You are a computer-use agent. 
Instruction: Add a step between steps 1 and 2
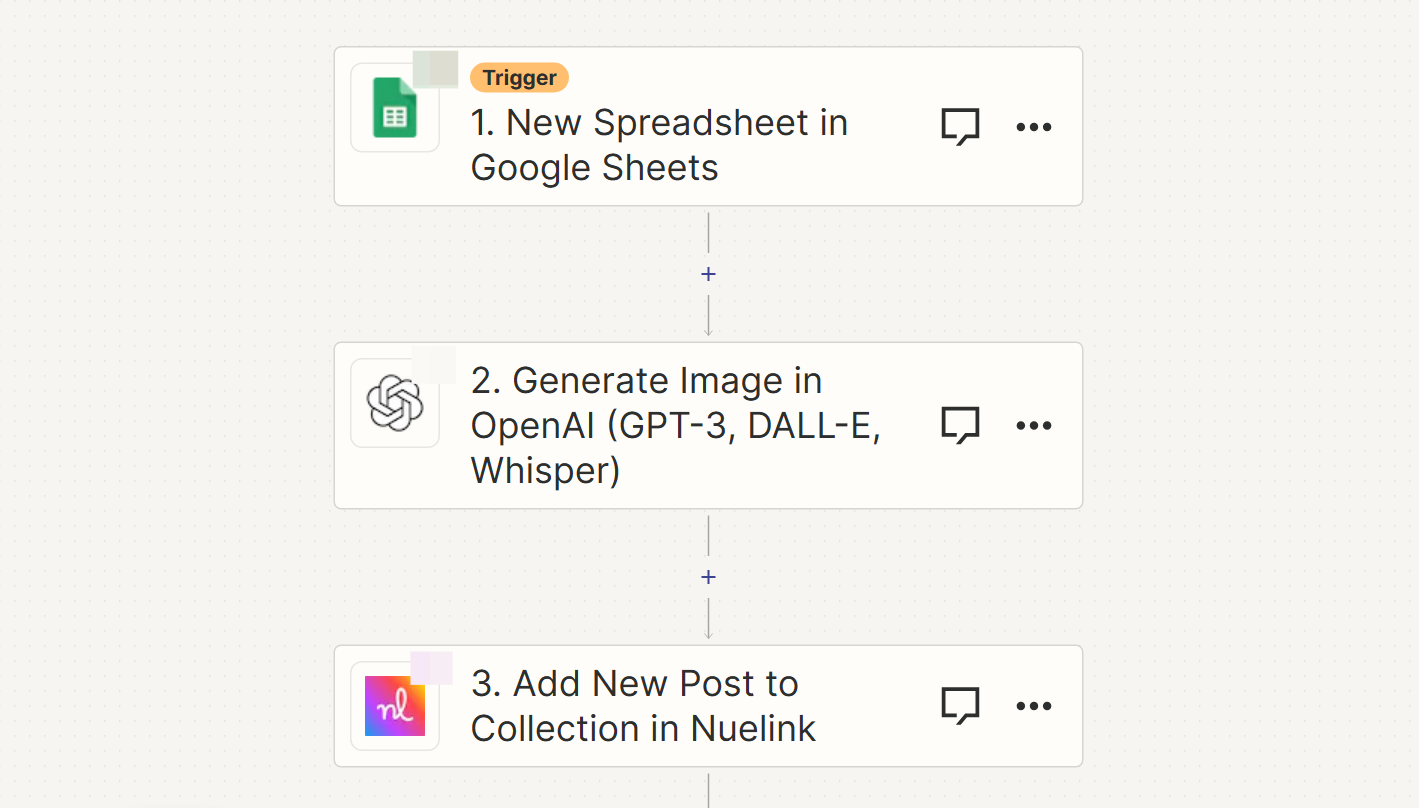tap(708, 274)
